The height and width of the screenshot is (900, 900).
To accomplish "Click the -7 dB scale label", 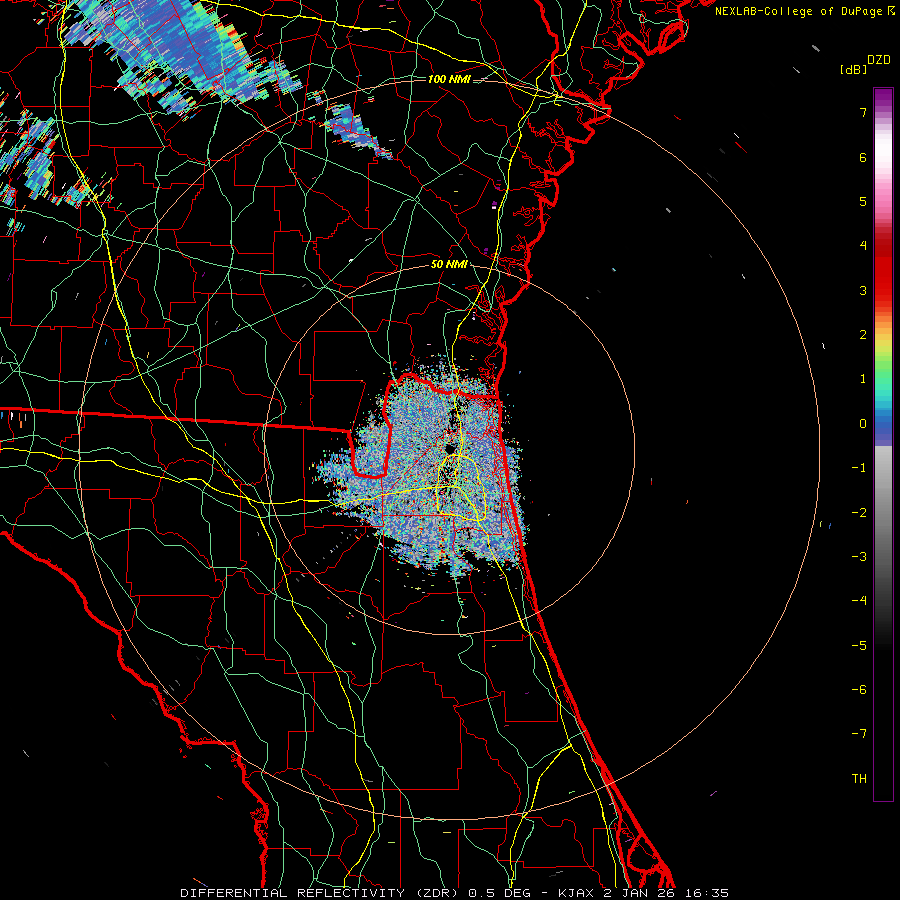I will (859, 734).
